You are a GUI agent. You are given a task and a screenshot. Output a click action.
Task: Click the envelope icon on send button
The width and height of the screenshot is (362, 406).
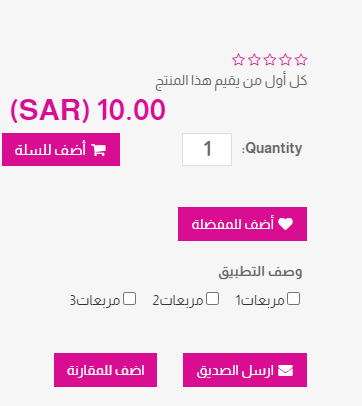click(286, 370)
